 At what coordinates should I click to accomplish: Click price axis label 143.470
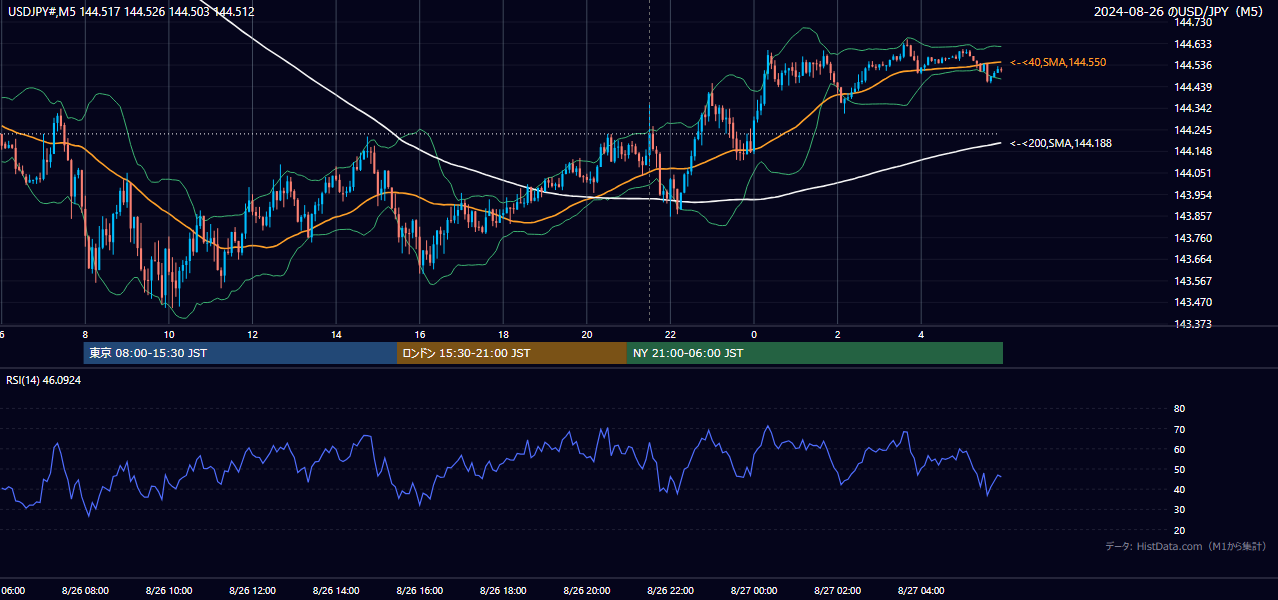coord(1192,302)
